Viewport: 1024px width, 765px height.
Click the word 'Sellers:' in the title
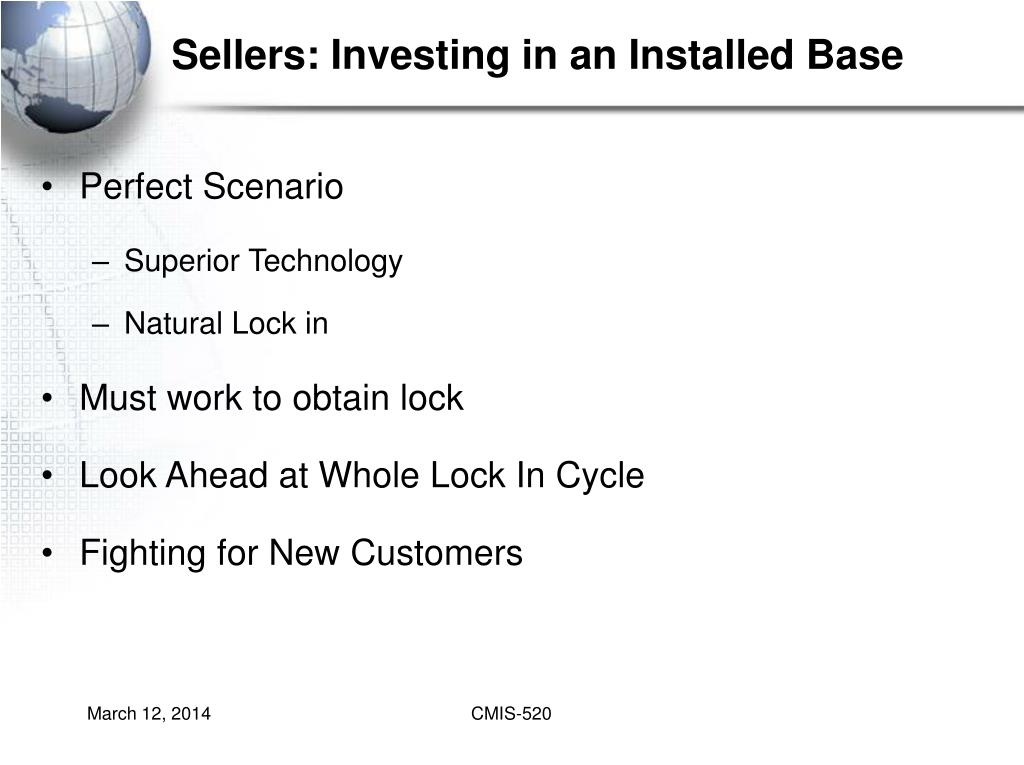pyautogui.click(x=246, y=55)
